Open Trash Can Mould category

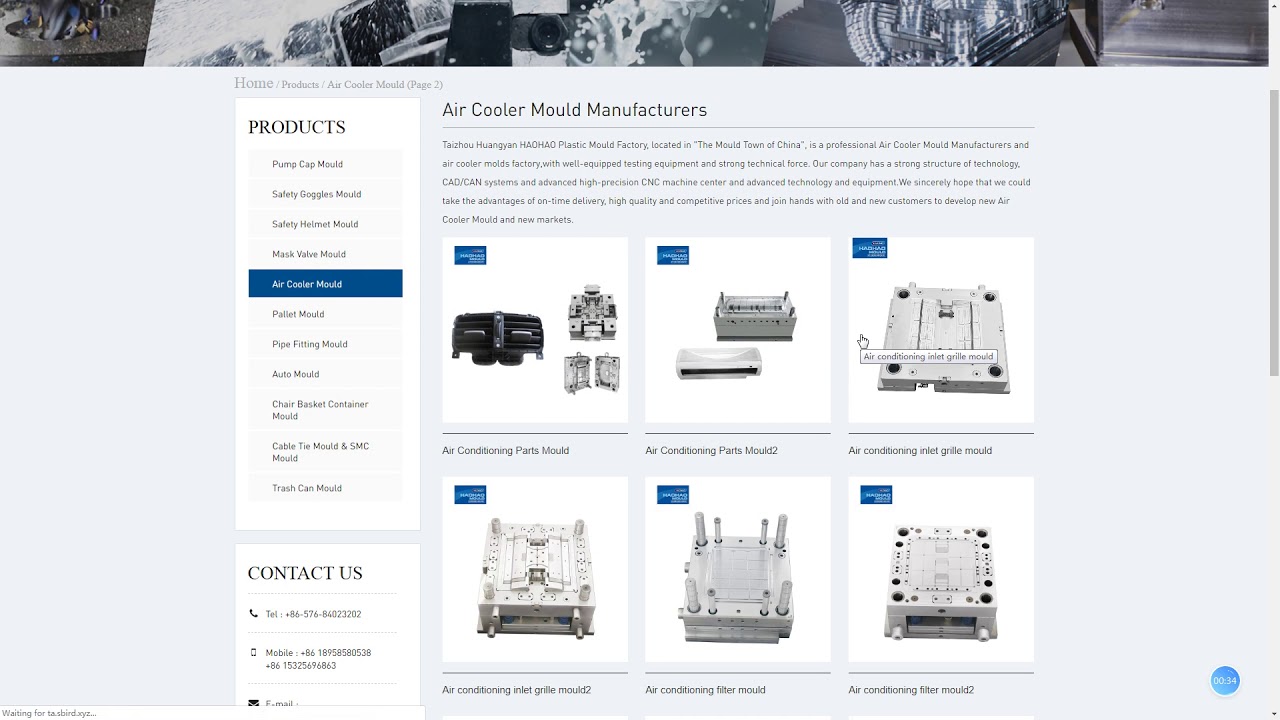pyautogui.click(x=325, y=488)
